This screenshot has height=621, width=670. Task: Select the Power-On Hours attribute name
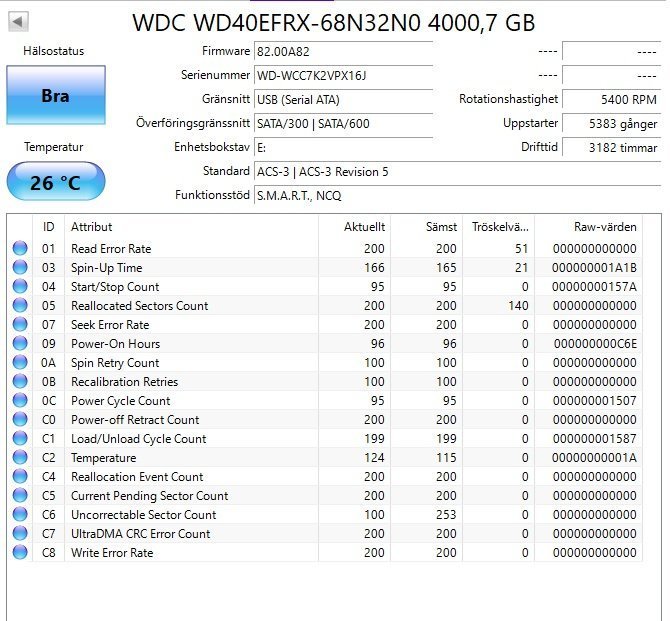pyautogui.click(x=115, y=344)
